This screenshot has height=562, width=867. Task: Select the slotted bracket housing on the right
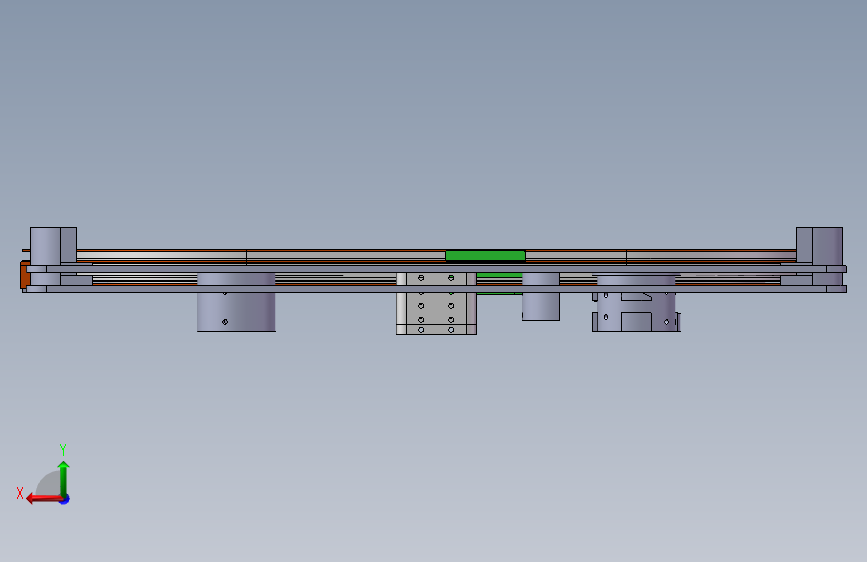[x=636, y=304]
